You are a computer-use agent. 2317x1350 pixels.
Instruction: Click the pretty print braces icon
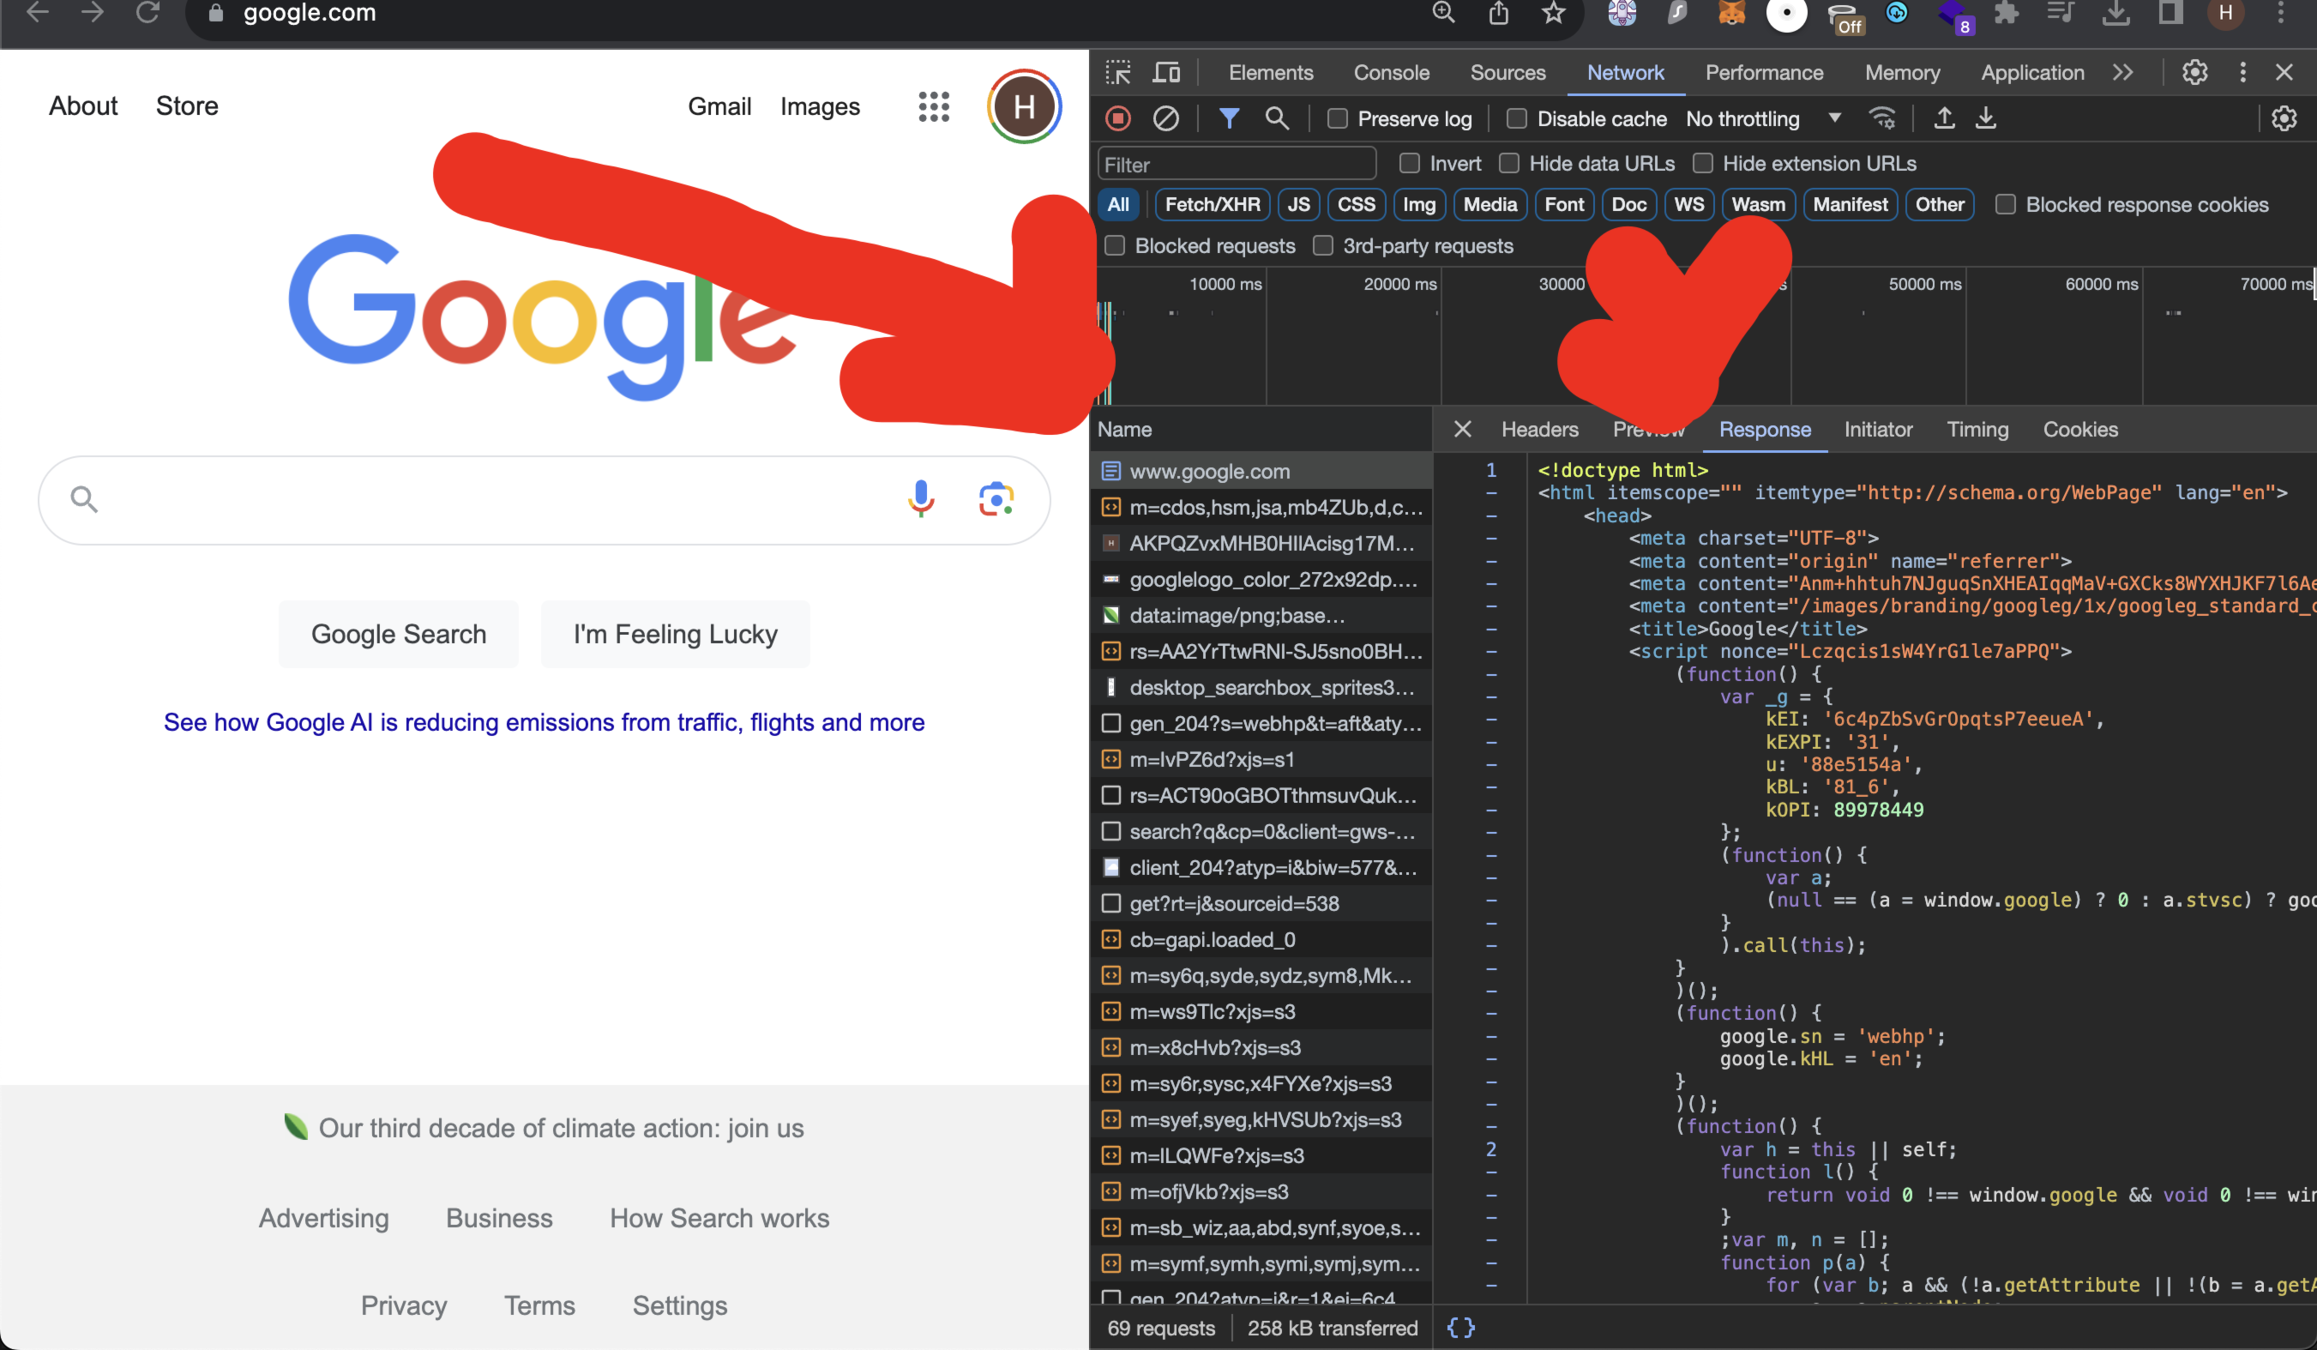coord(1461,1328)
